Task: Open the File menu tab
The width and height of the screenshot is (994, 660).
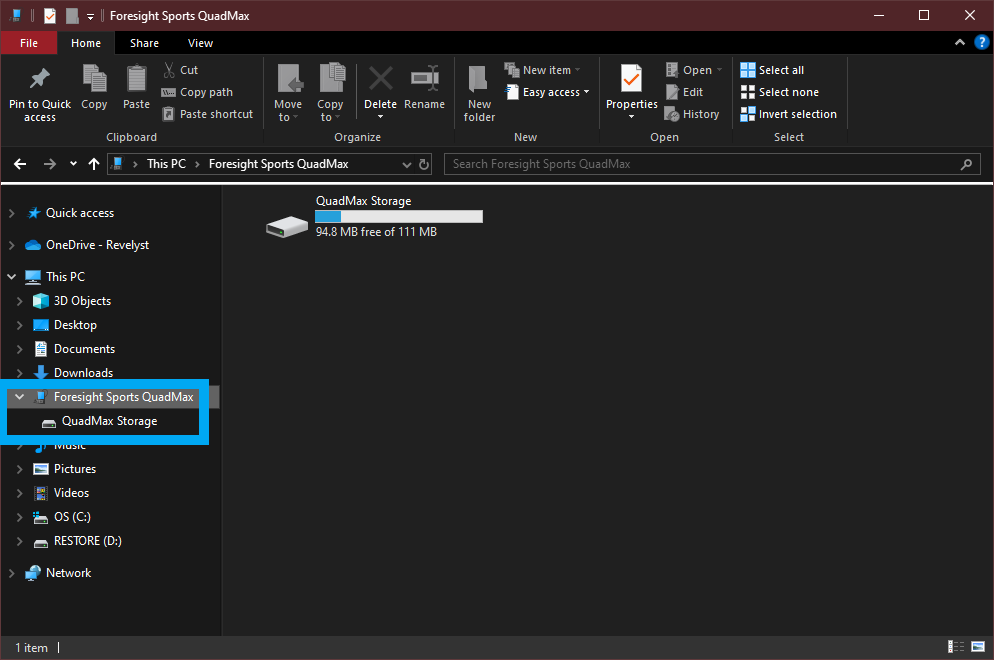Action: [29, 43]
